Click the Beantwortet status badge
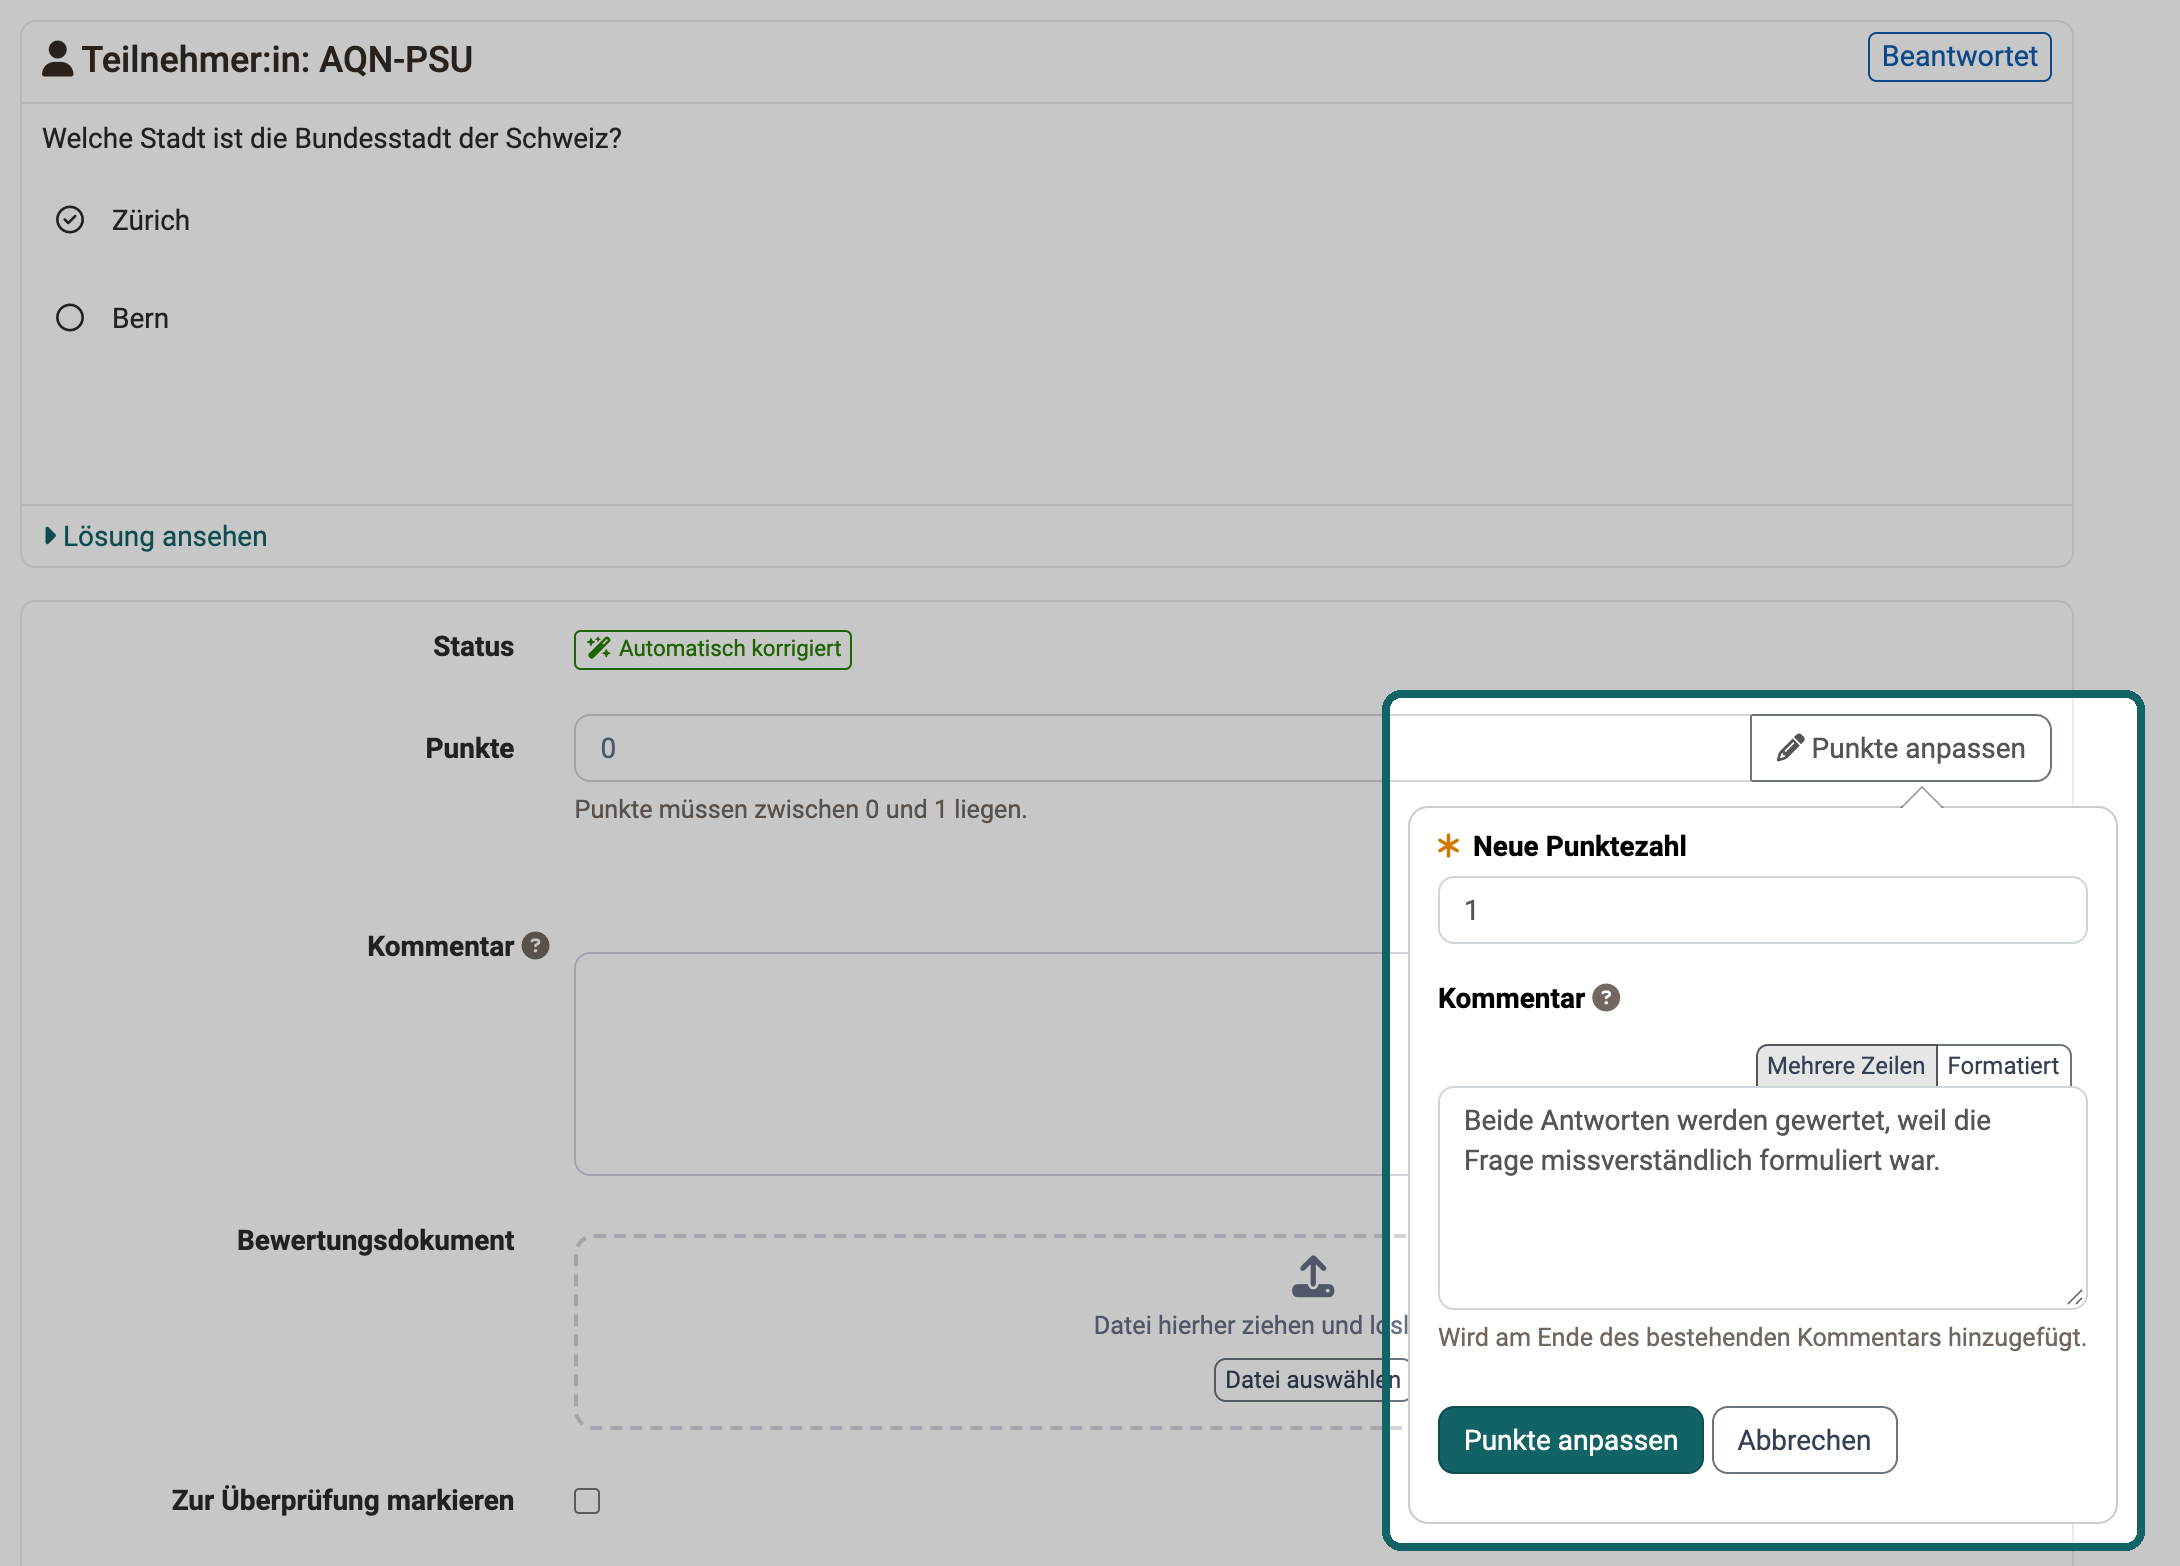 1959,57
